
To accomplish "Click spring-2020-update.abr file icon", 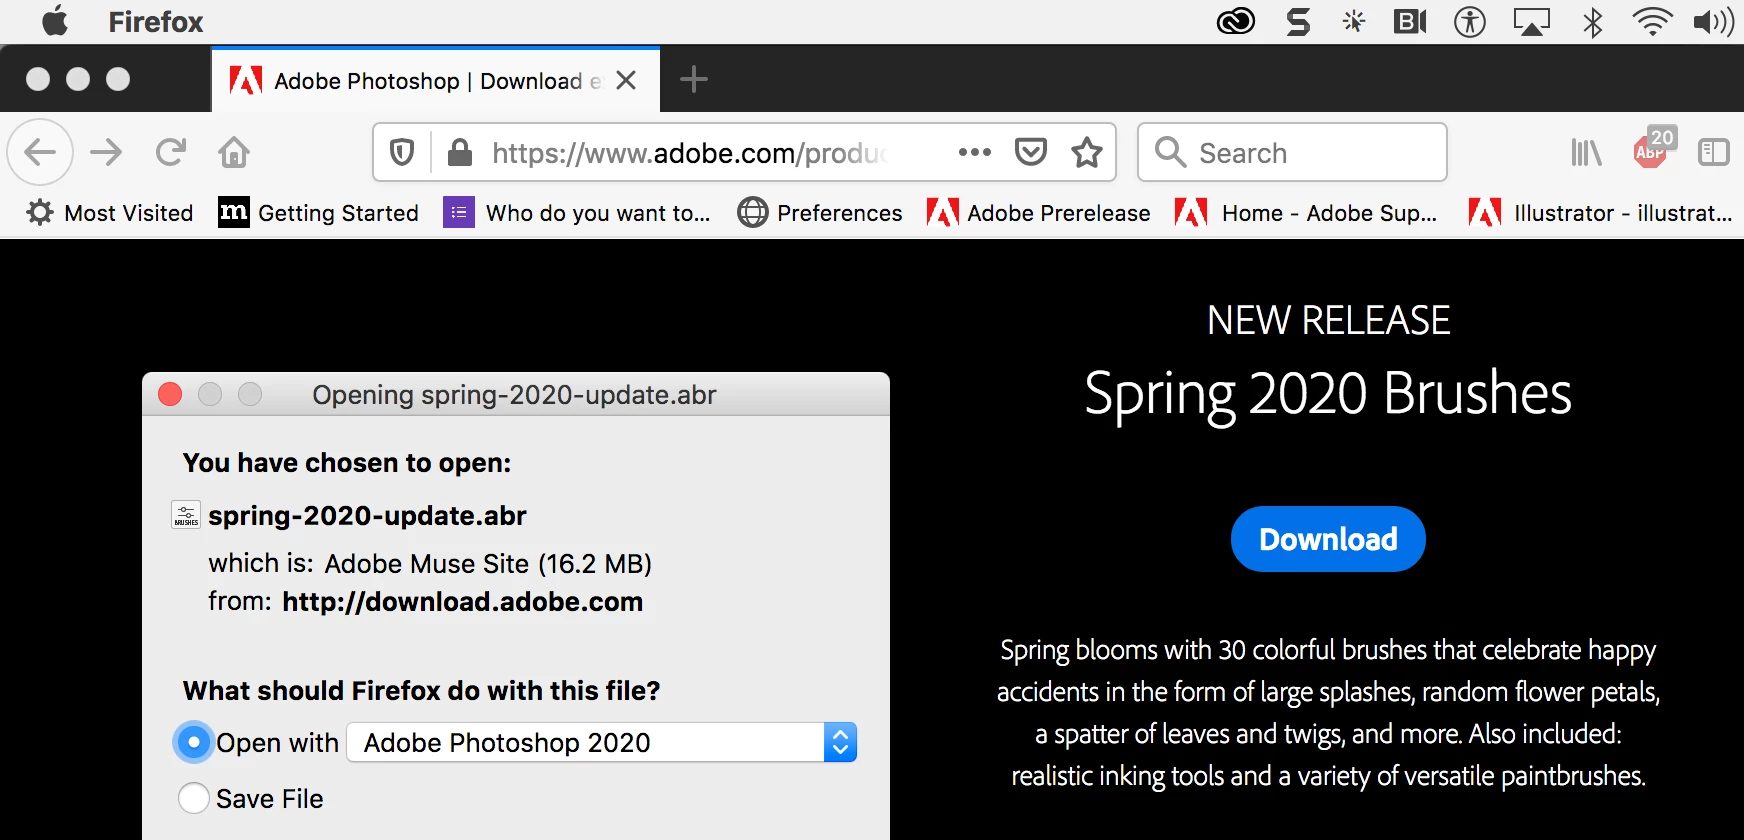I will click(x=186, y=515).
